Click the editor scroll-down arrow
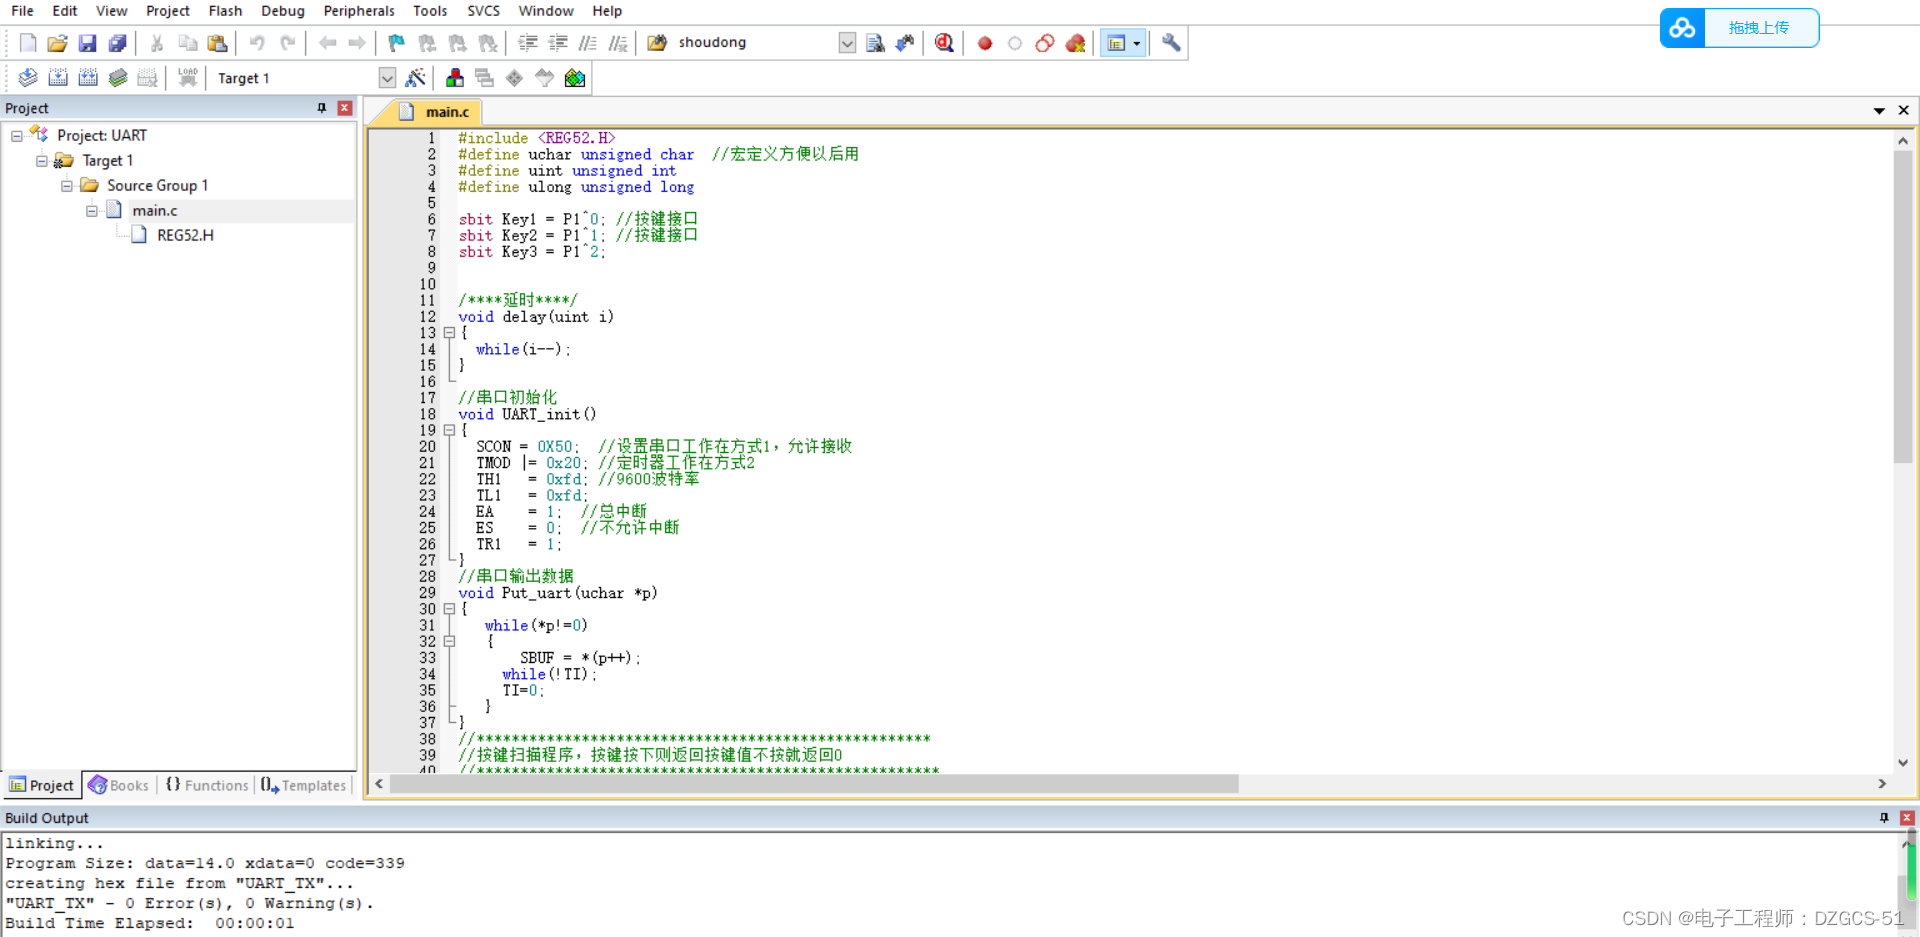 pyautogui.click(x=1903, y=763)
